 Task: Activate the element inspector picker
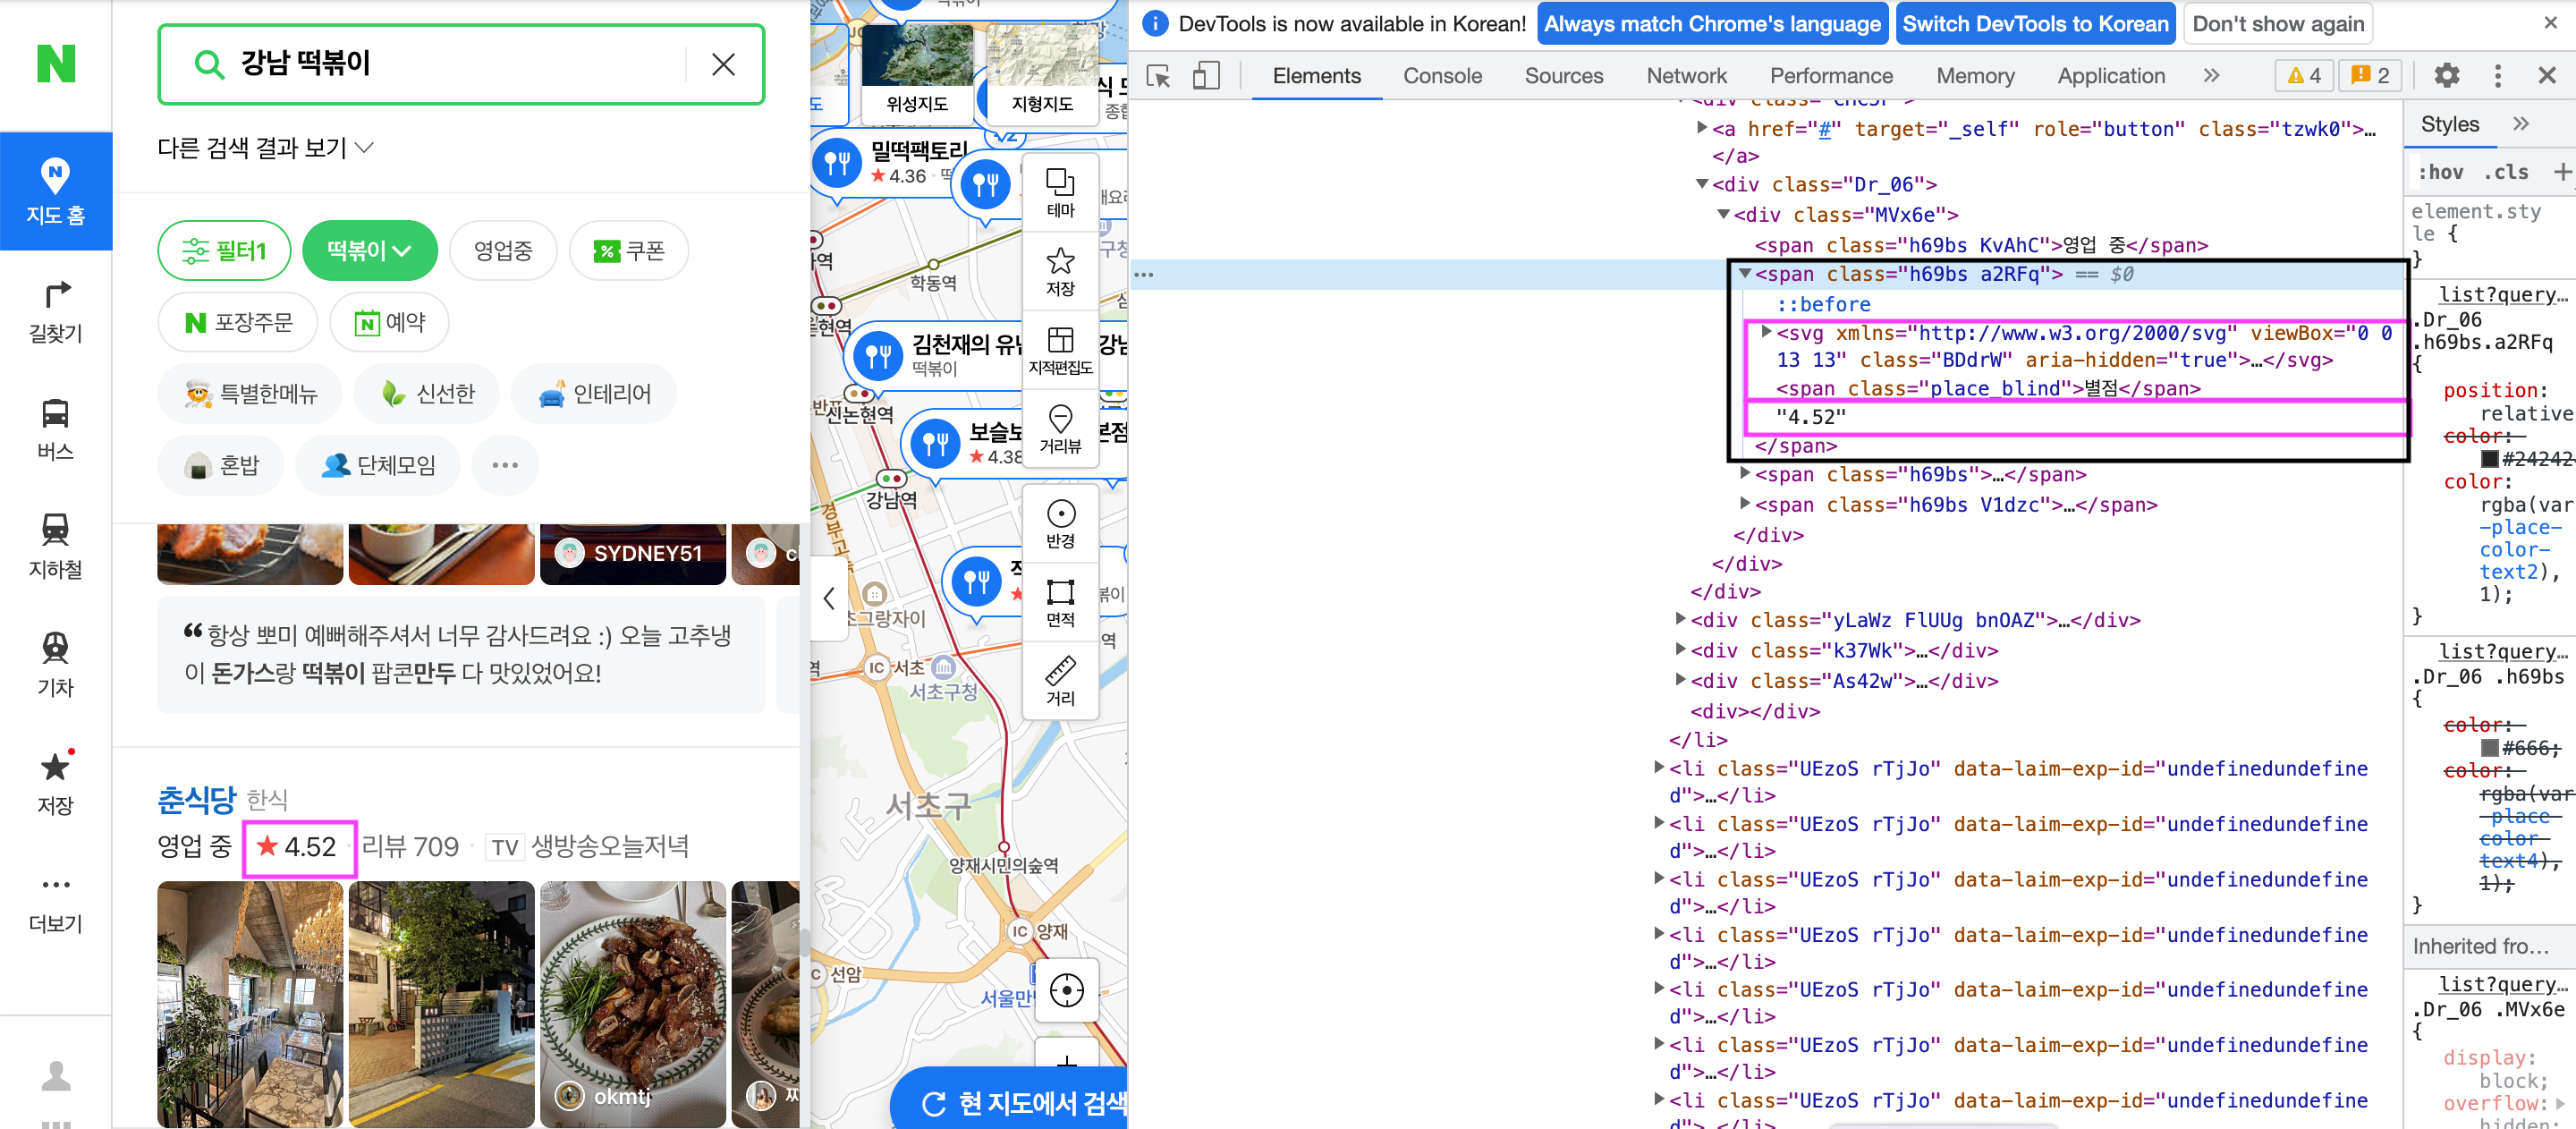1158,76
